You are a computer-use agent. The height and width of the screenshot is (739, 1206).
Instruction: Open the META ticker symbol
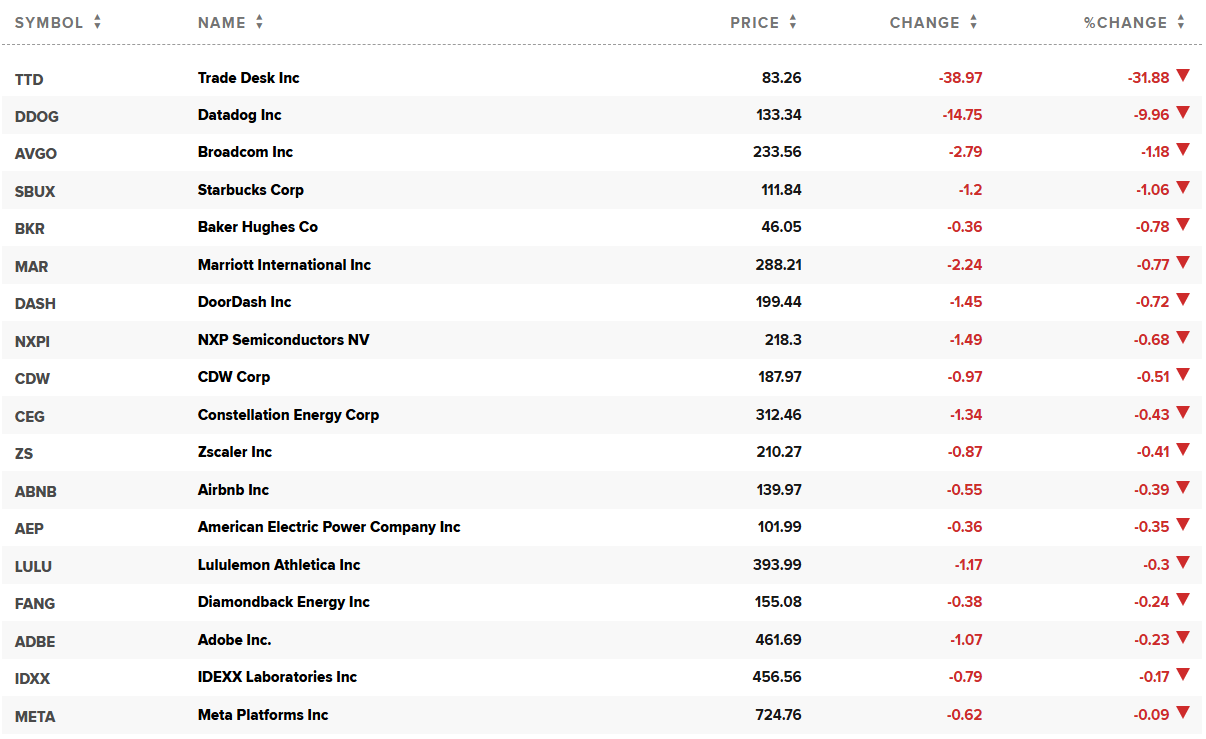35,716
